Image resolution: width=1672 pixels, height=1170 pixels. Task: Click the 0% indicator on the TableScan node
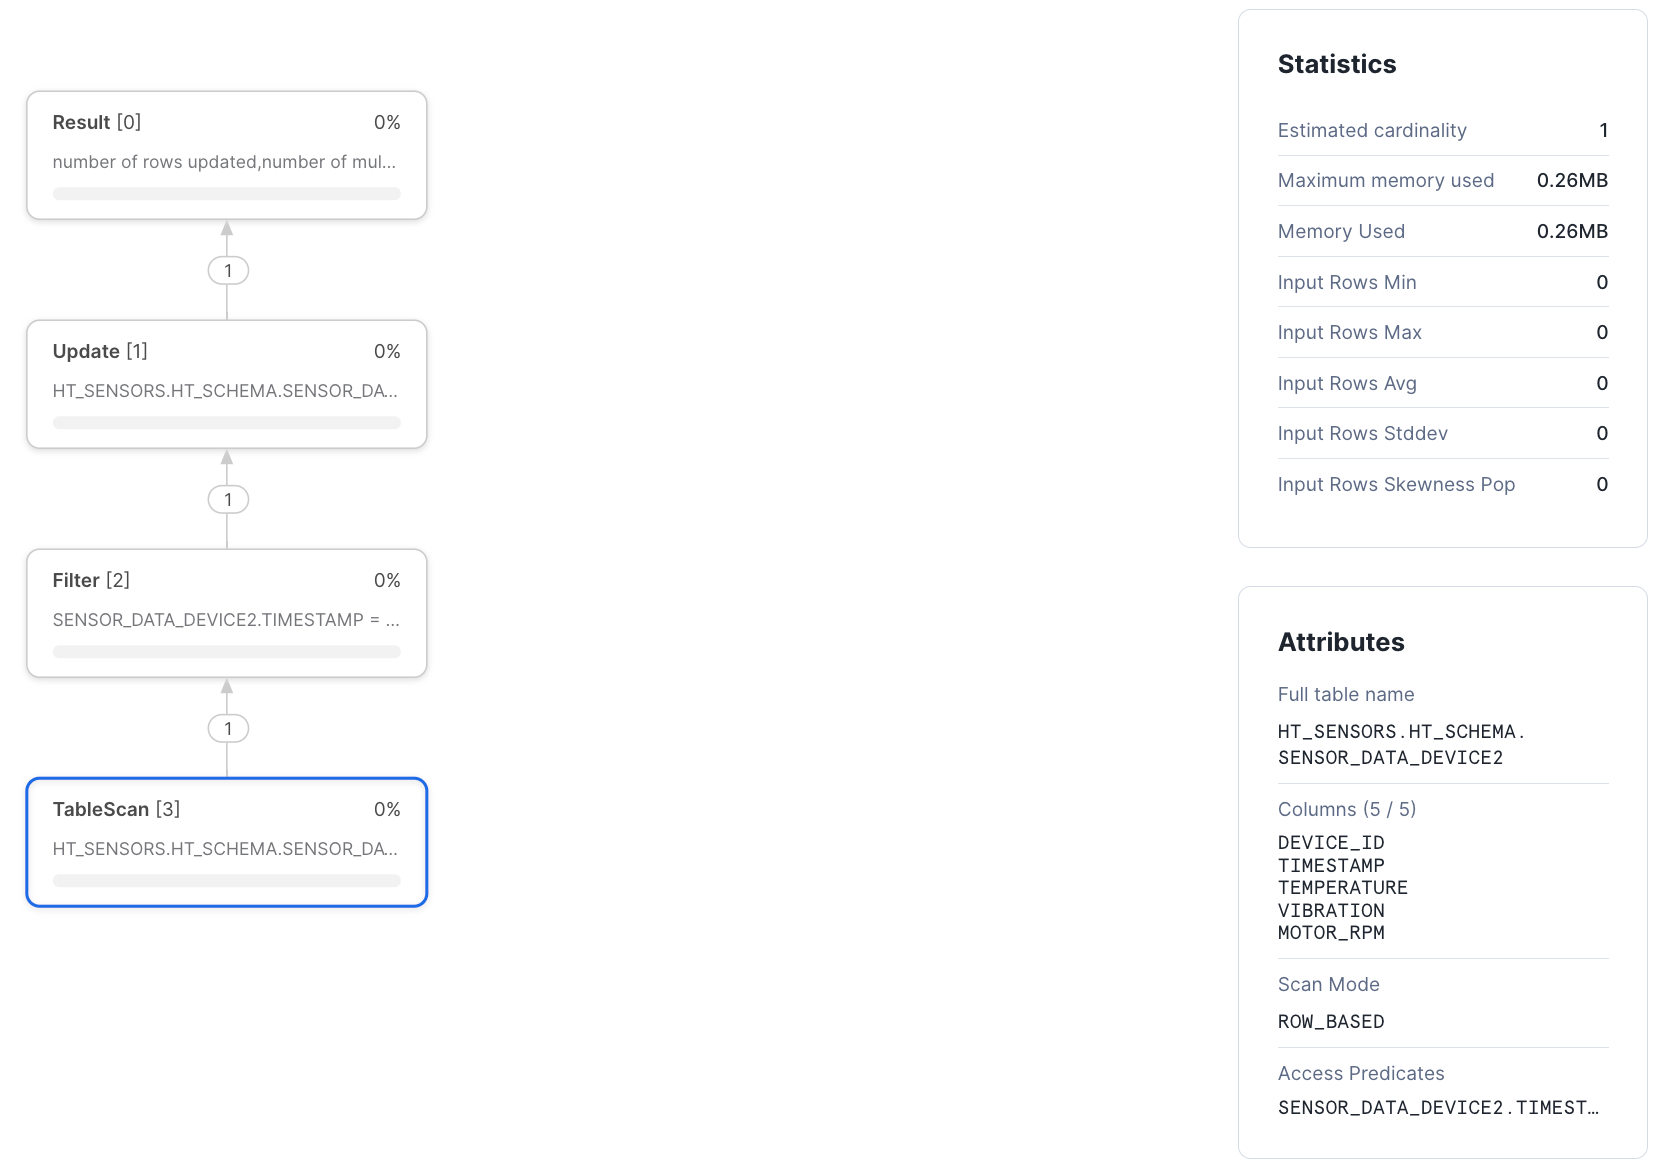coord(388,809)
